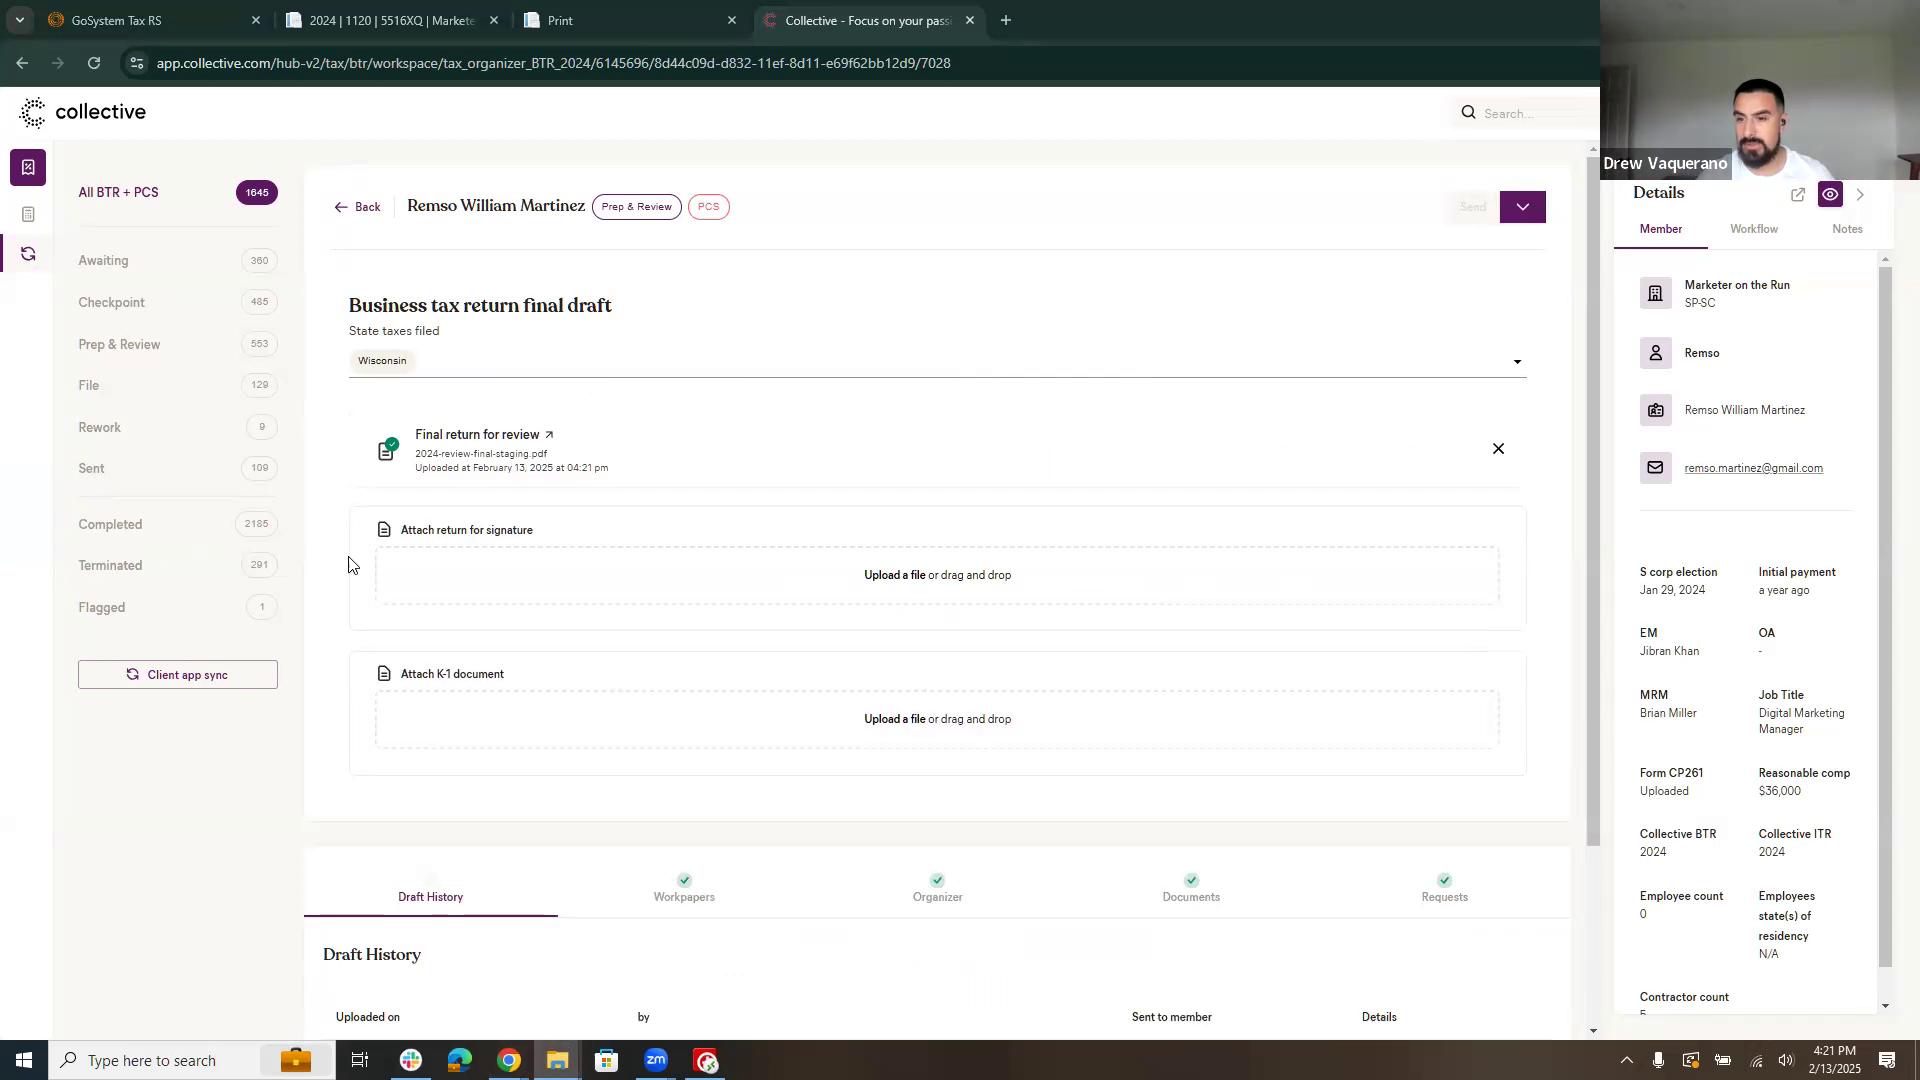
Task: Collapse Details panel with right chevron
Action: coord(1860,195)
